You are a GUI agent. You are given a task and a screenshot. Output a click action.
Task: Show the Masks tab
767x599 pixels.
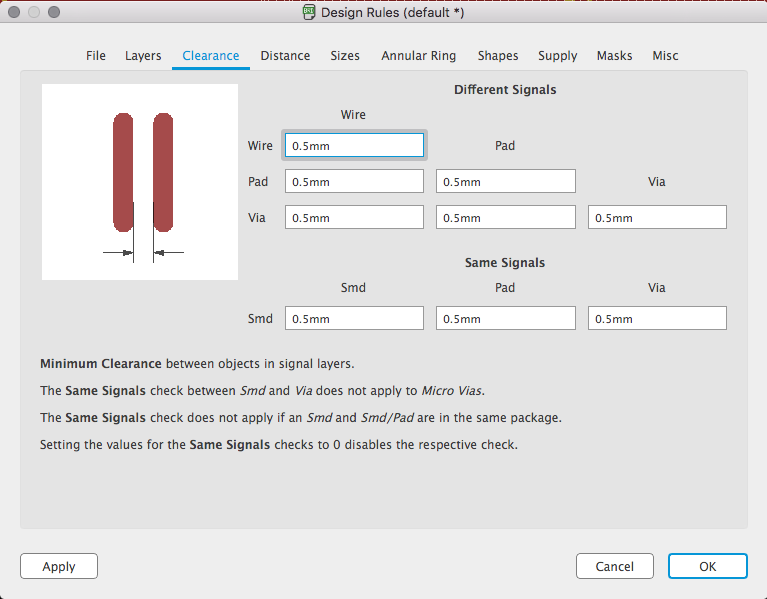tap(614, 56)
